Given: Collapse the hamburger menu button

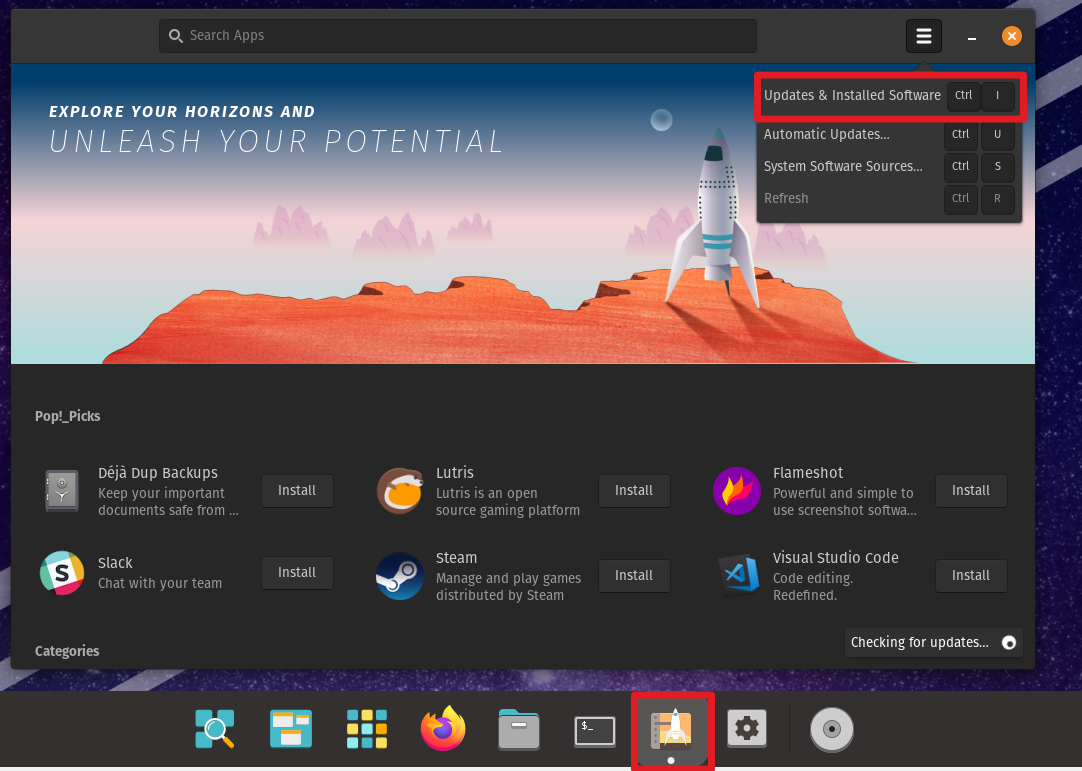Looking at the screenshot, I should click(x=923, y=37).
